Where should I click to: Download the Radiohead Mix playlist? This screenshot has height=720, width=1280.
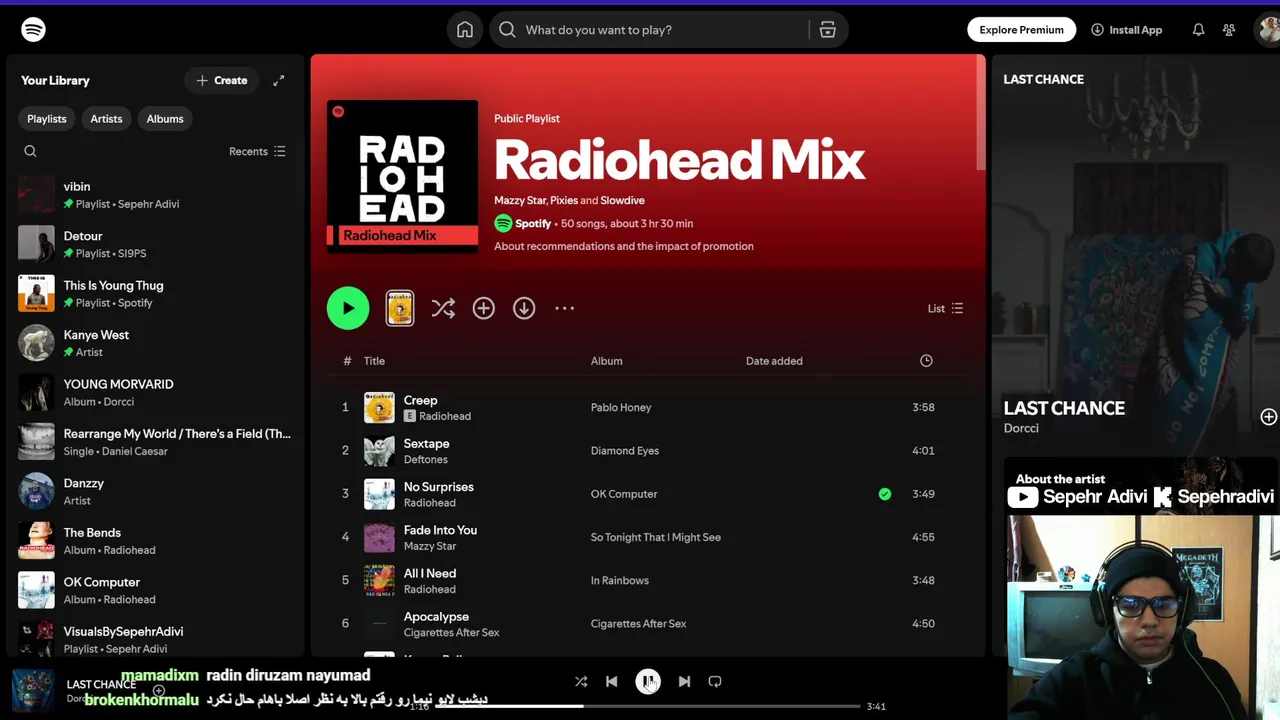coord(524,308)
